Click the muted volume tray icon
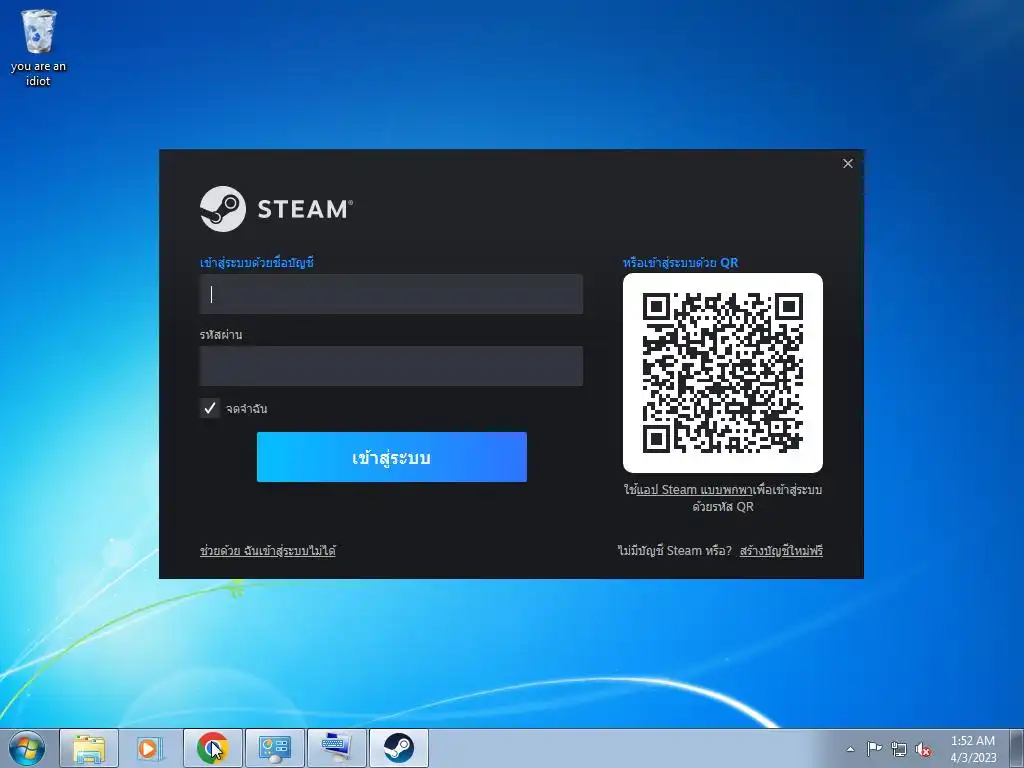The height and width of the screenshot is (768, 1024). tap(923, 749)
